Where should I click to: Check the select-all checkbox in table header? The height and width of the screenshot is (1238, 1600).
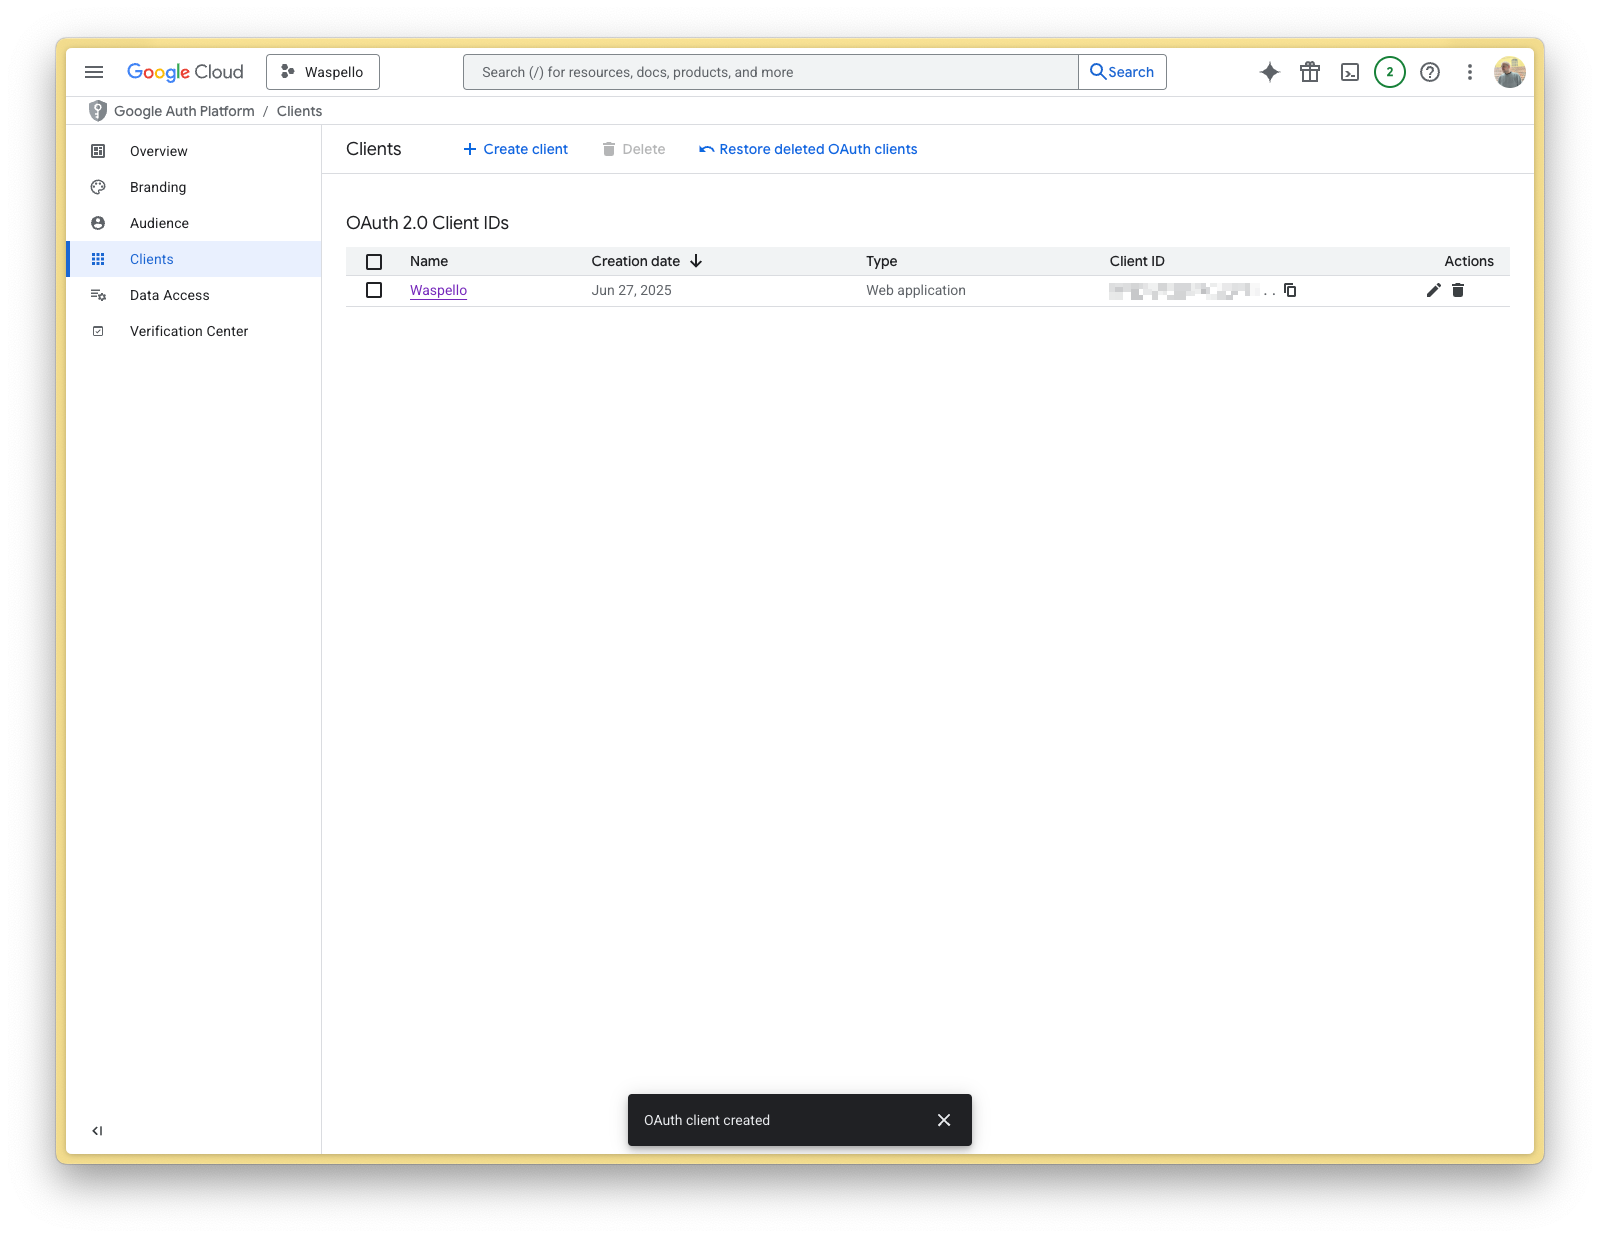(375, 261)
